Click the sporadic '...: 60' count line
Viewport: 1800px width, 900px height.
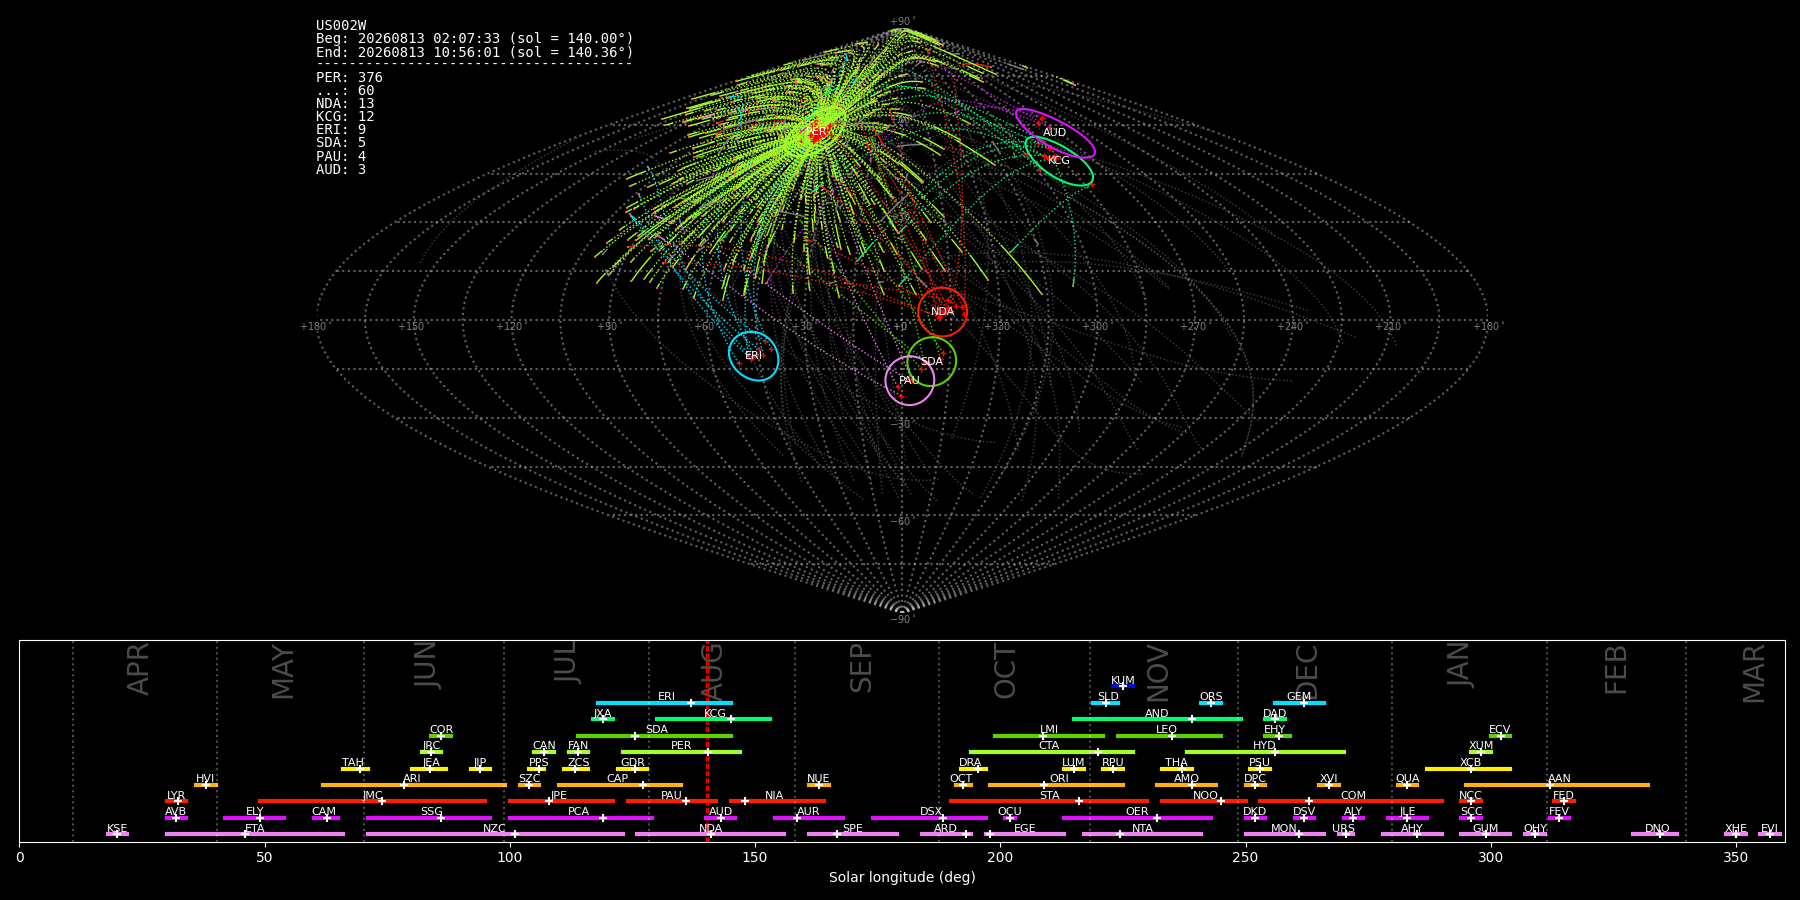point(345,91)
